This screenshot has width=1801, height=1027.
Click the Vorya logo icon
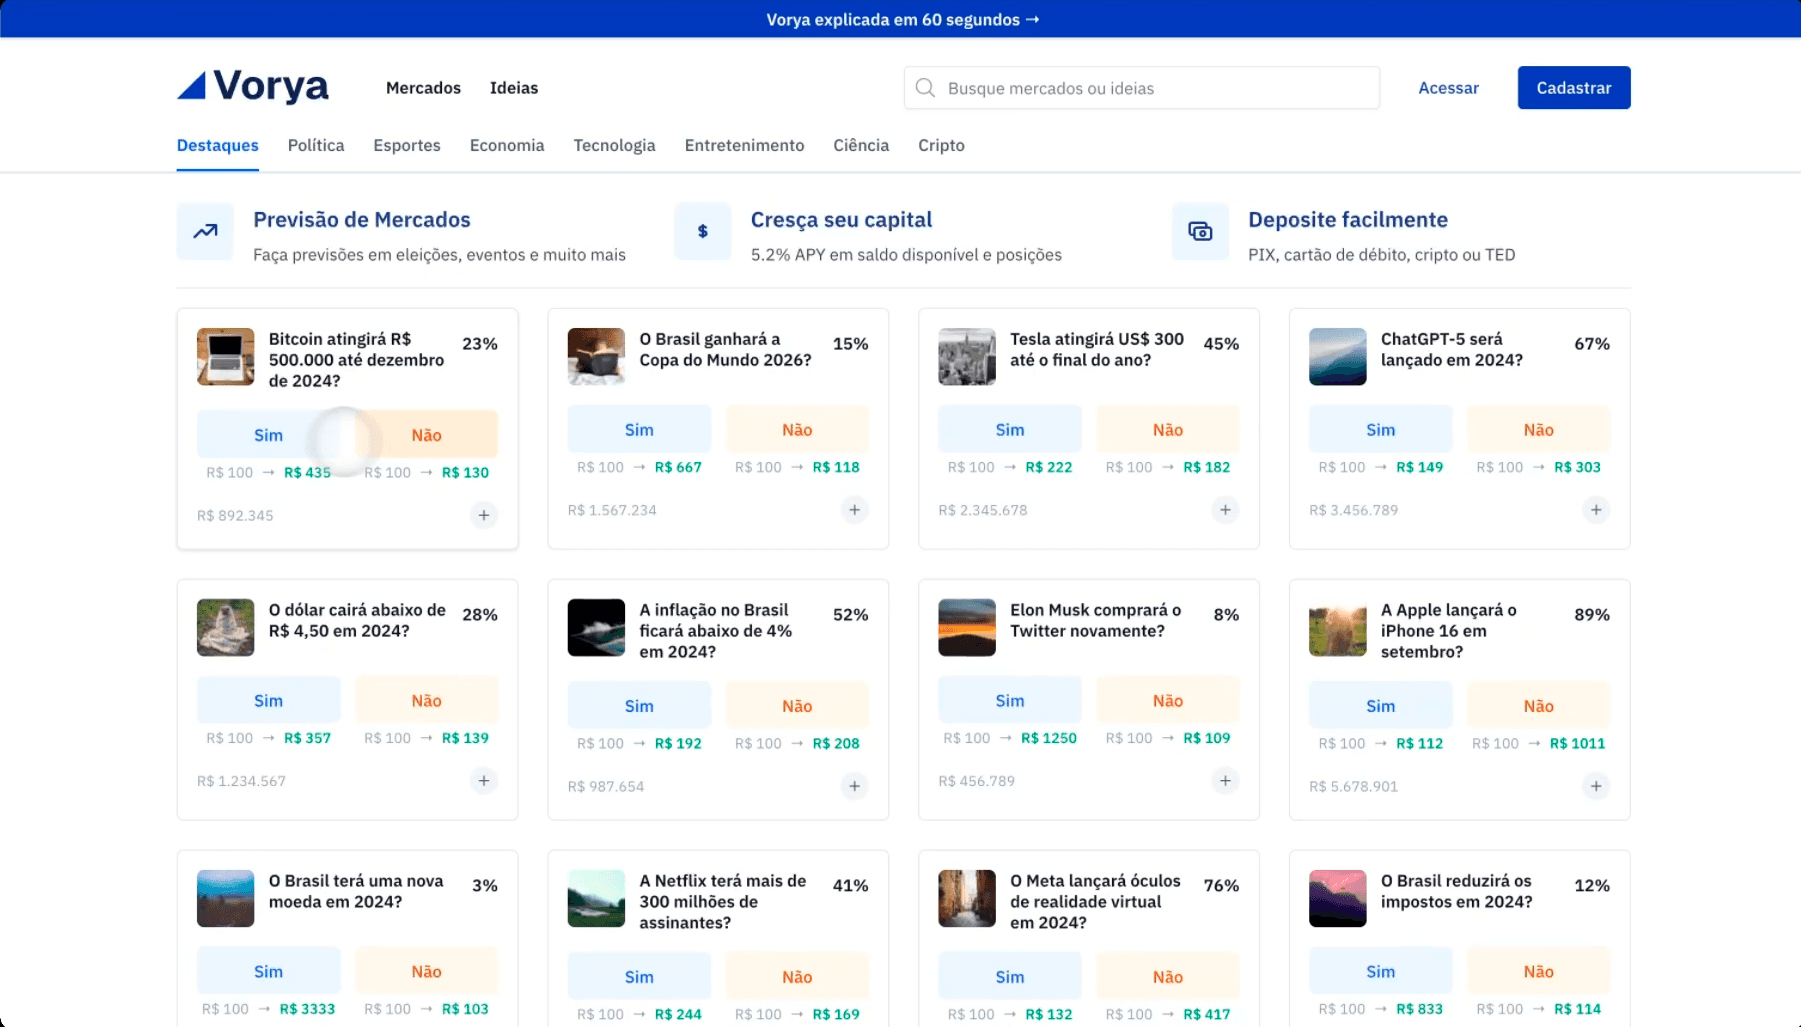(x=196, y=86)
